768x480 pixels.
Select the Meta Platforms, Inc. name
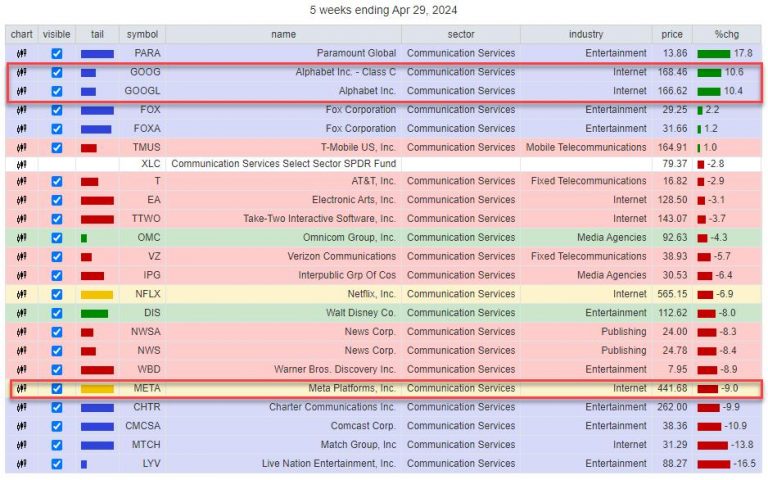(x=352, y=388)
